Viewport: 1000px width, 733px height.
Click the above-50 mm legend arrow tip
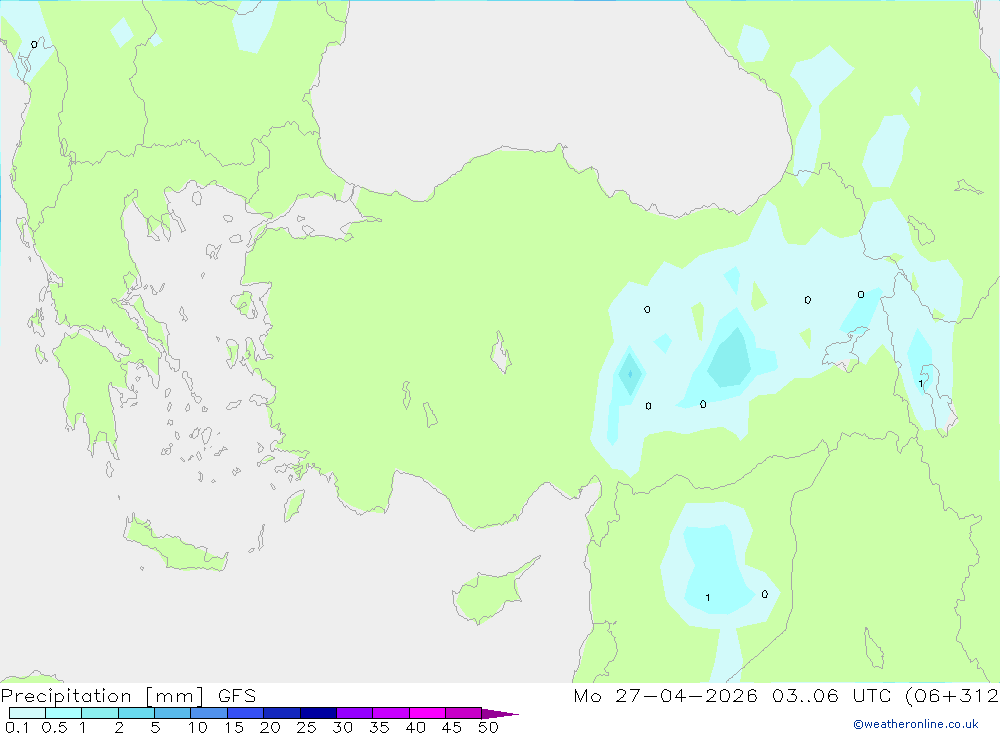[500, 714]
